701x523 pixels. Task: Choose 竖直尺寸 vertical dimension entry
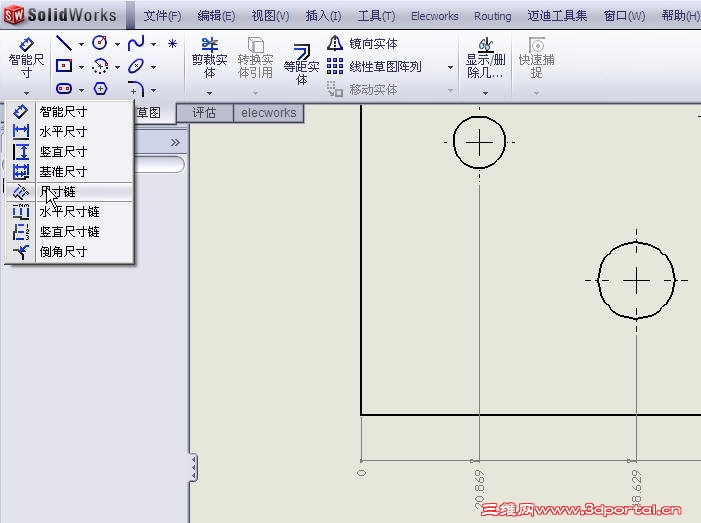click(x=69, y=152)
